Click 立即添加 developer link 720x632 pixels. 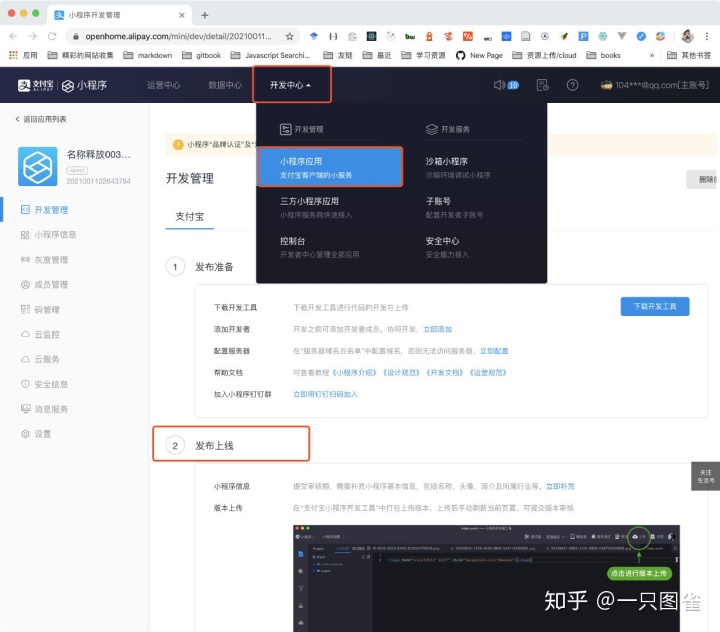[437, 329]
